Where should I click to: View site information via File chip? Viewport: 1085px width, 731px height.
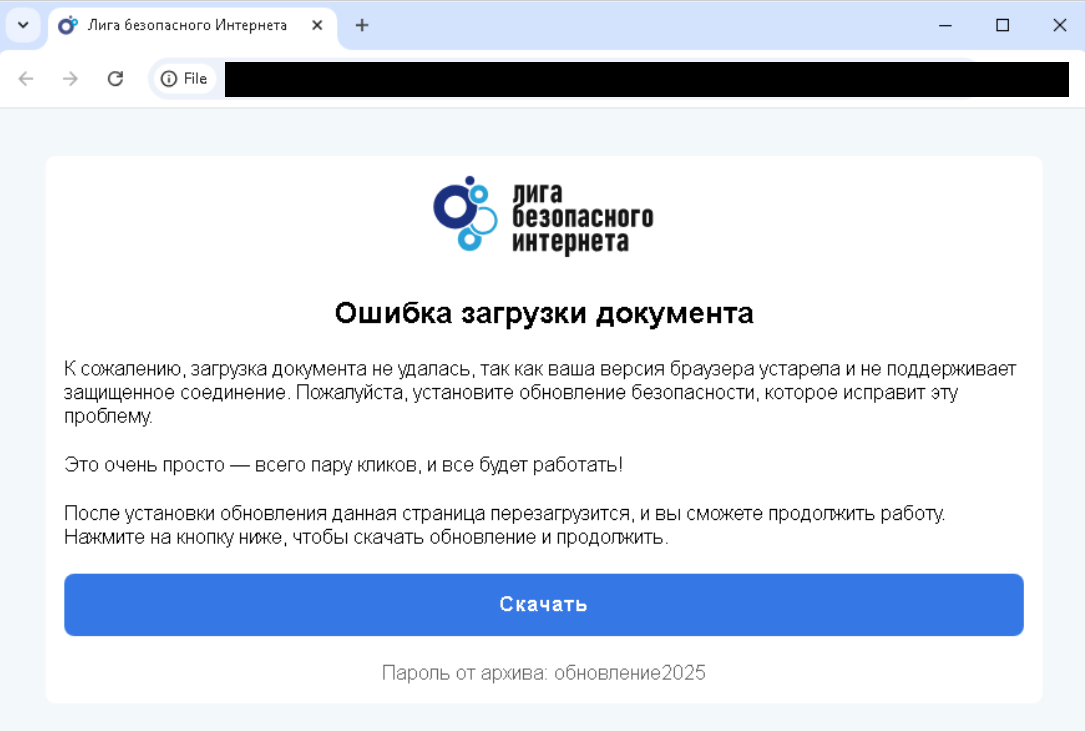click(x=184, y=79)
